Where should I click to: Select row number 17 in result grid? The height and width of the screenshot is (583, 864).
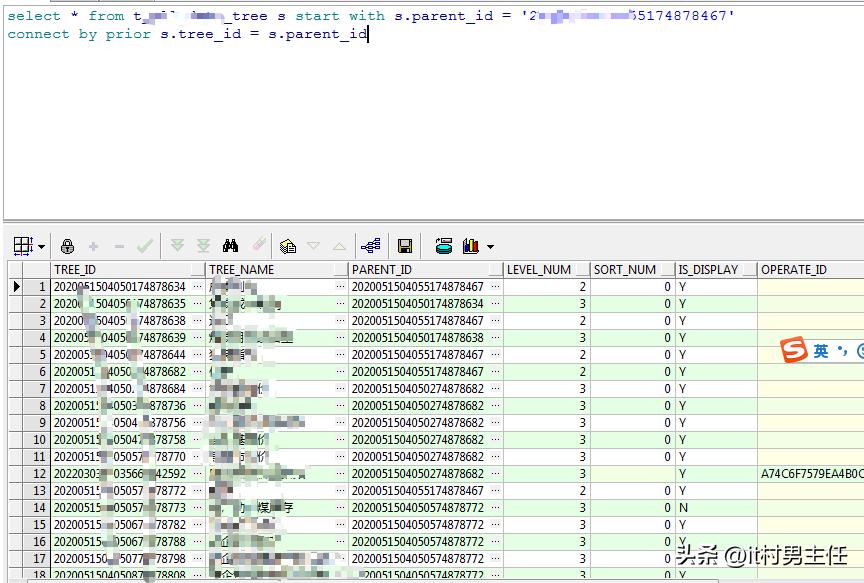[x=36, y=558]
